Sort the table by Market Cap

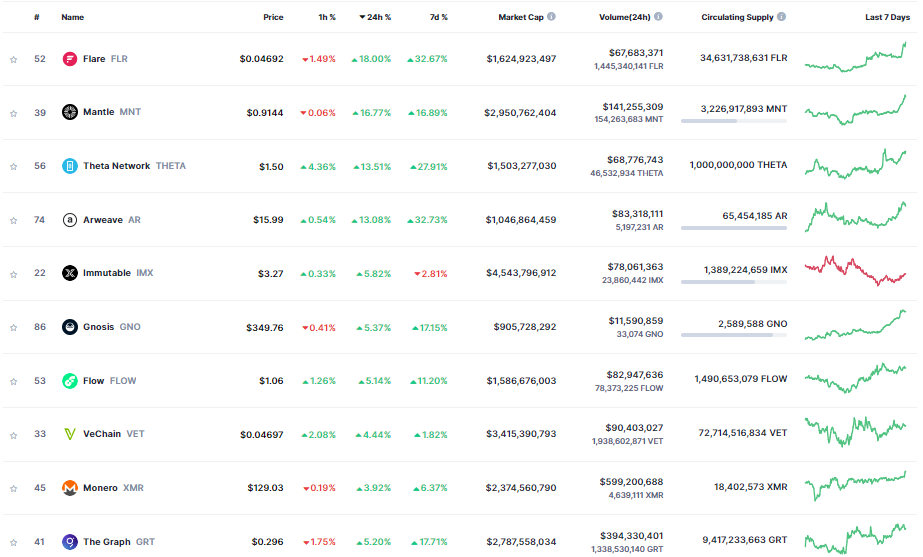point(521,17)
